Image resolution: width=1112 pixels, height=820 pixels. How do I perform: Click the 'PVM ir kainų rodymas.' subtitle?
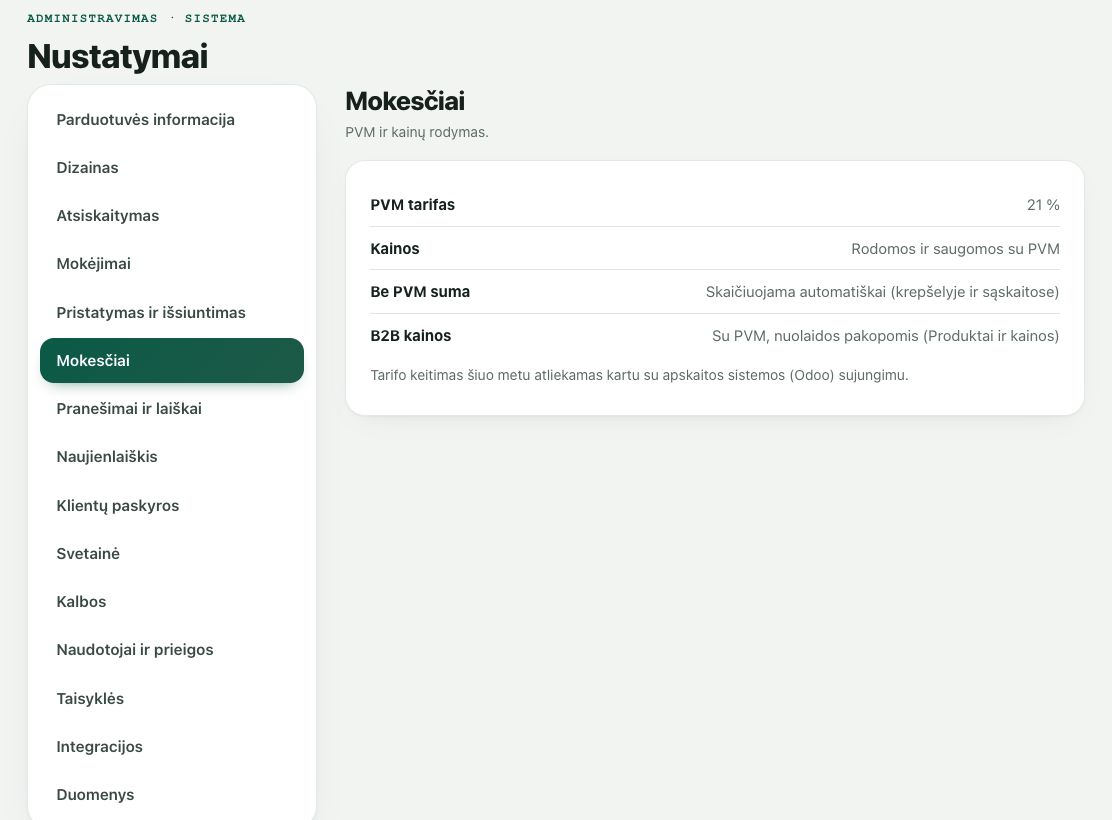coord(417,133)
